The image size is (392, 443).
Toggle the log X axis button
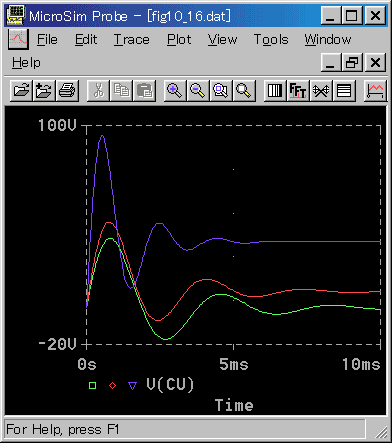[x=275, y=90]
